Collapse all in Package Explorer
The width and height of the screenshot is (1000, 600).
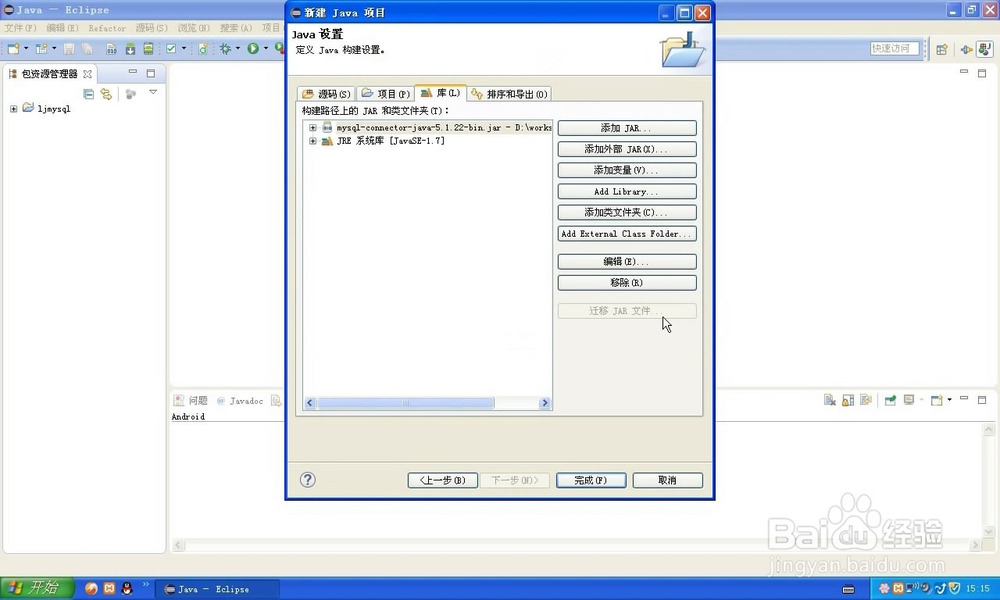(89, 94)
